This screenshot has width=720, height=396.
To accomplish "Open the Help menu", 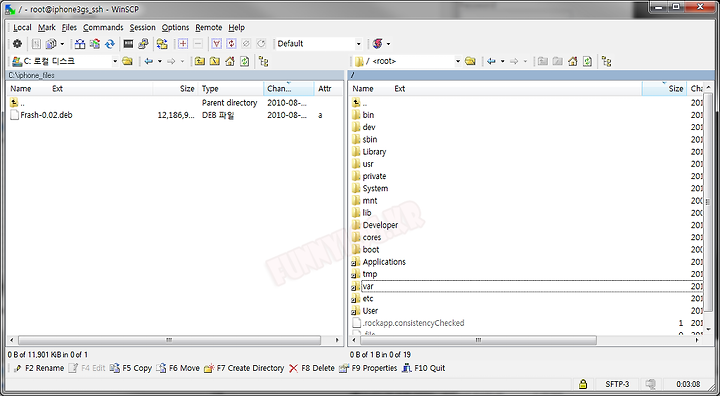I will [x=236, y=28].
